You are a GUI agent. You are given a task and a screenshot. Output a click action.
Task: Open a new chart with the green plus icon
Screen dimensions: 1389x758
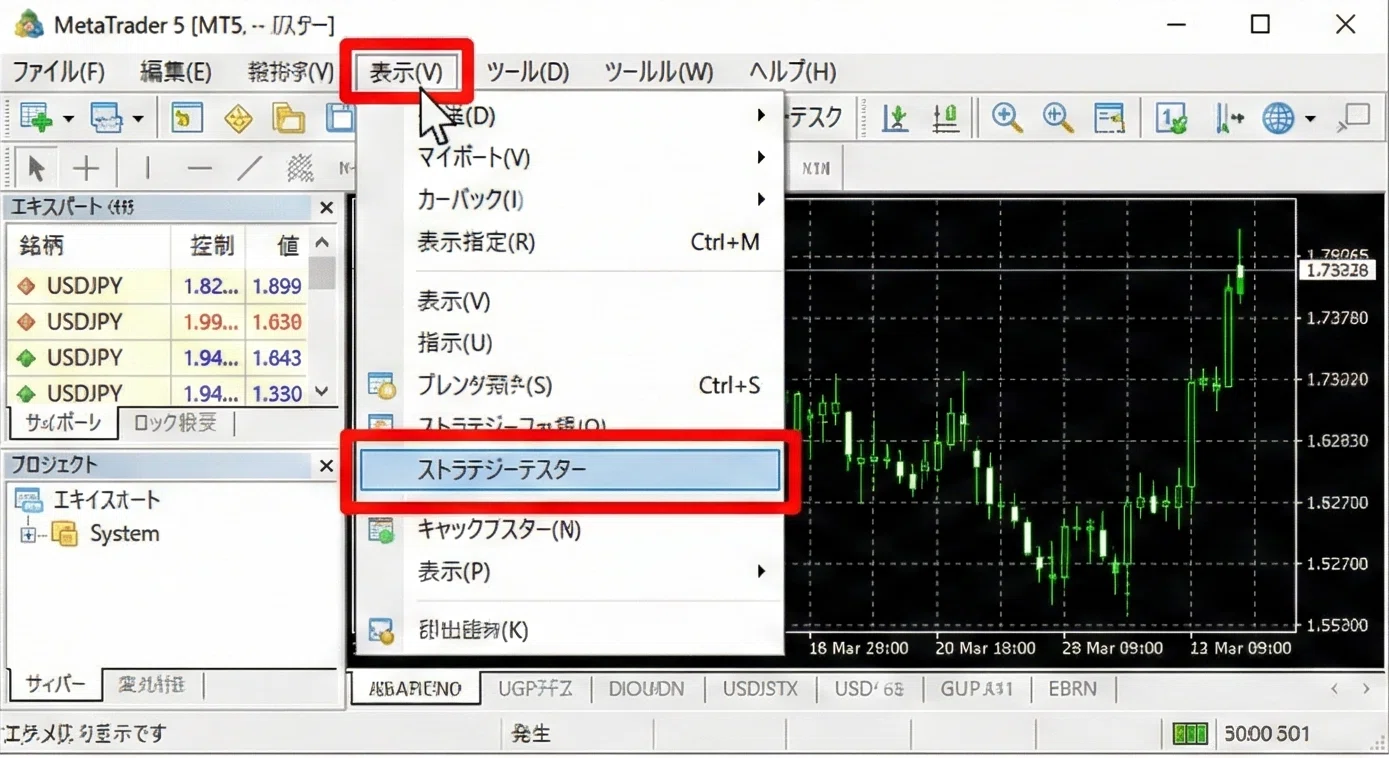(36, 119)
